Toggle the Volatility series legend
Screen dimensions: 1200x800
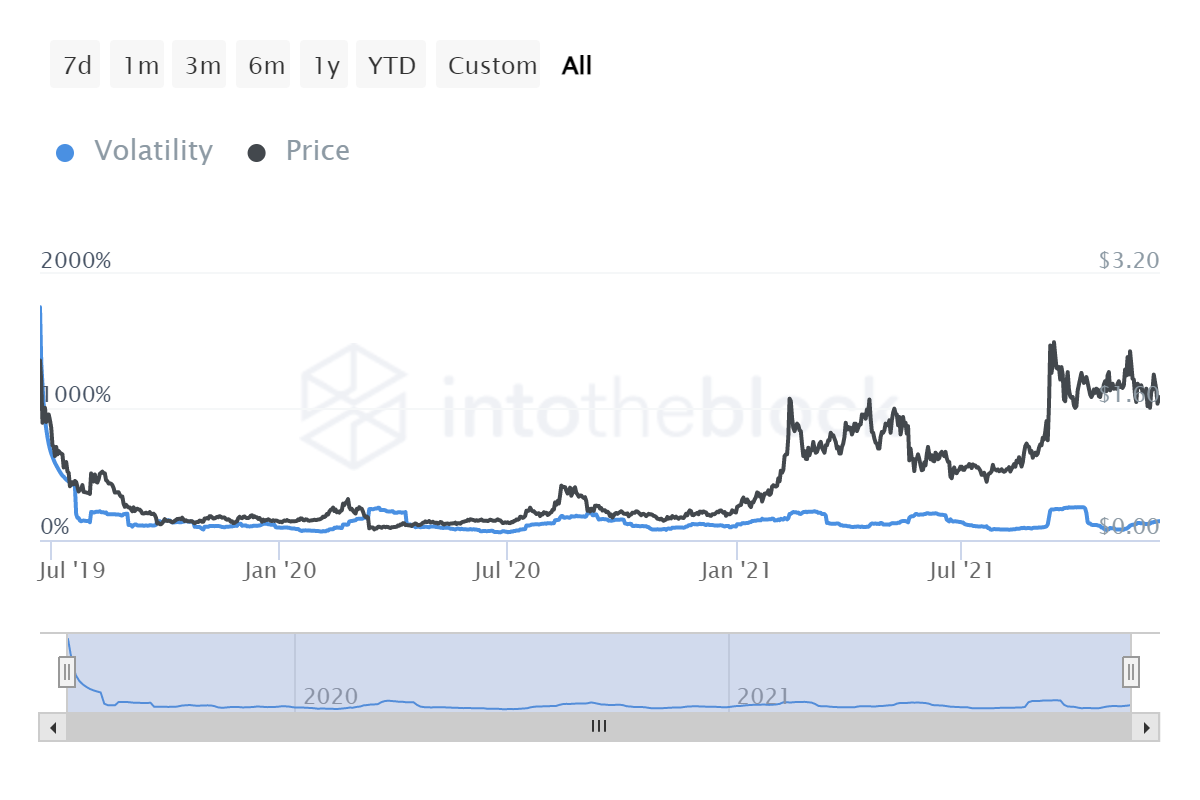153,151
